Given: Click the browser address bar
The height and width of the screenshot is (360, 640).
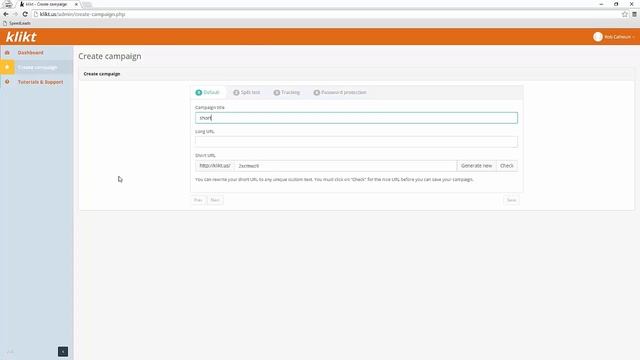Looking at the screenshot, I should point(327,14).
